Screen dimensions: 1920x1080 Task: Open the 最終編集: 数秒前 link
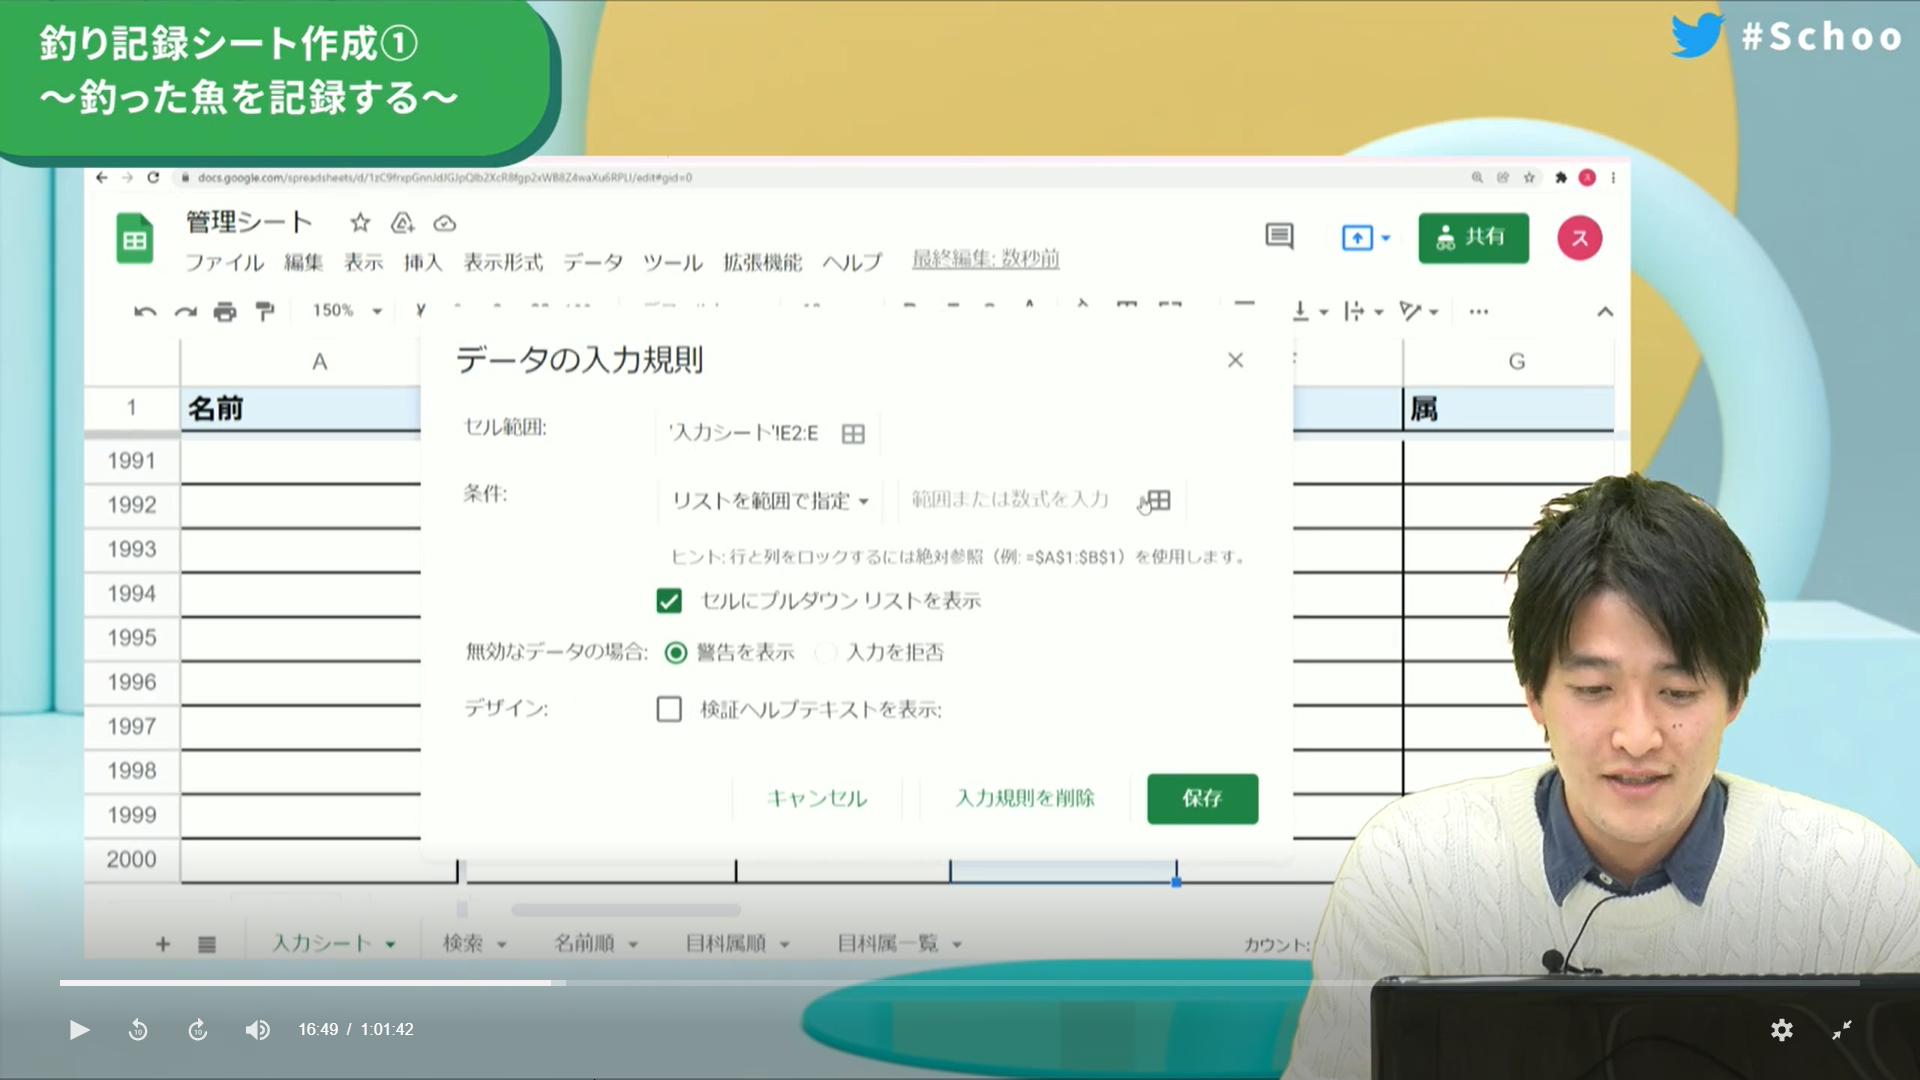click(x=985, y=259)
